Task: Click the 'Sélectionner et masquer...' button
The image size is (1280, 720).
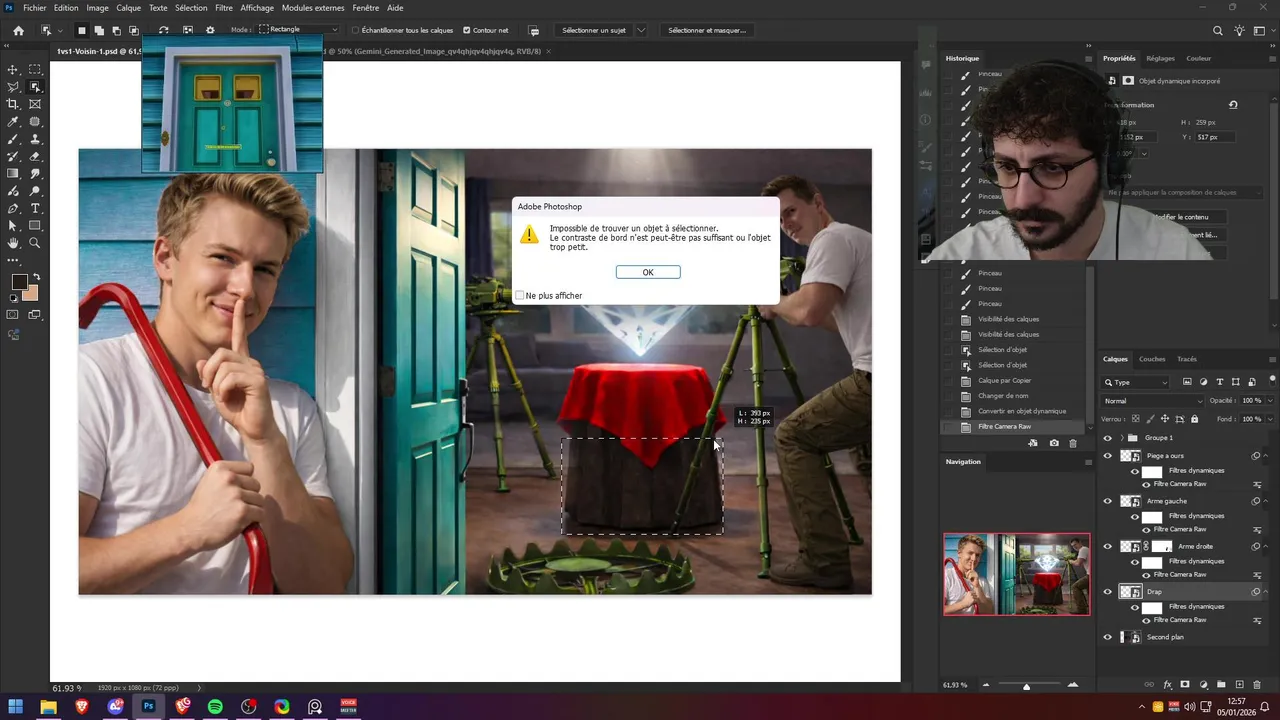Action: [x=707, y=30]
